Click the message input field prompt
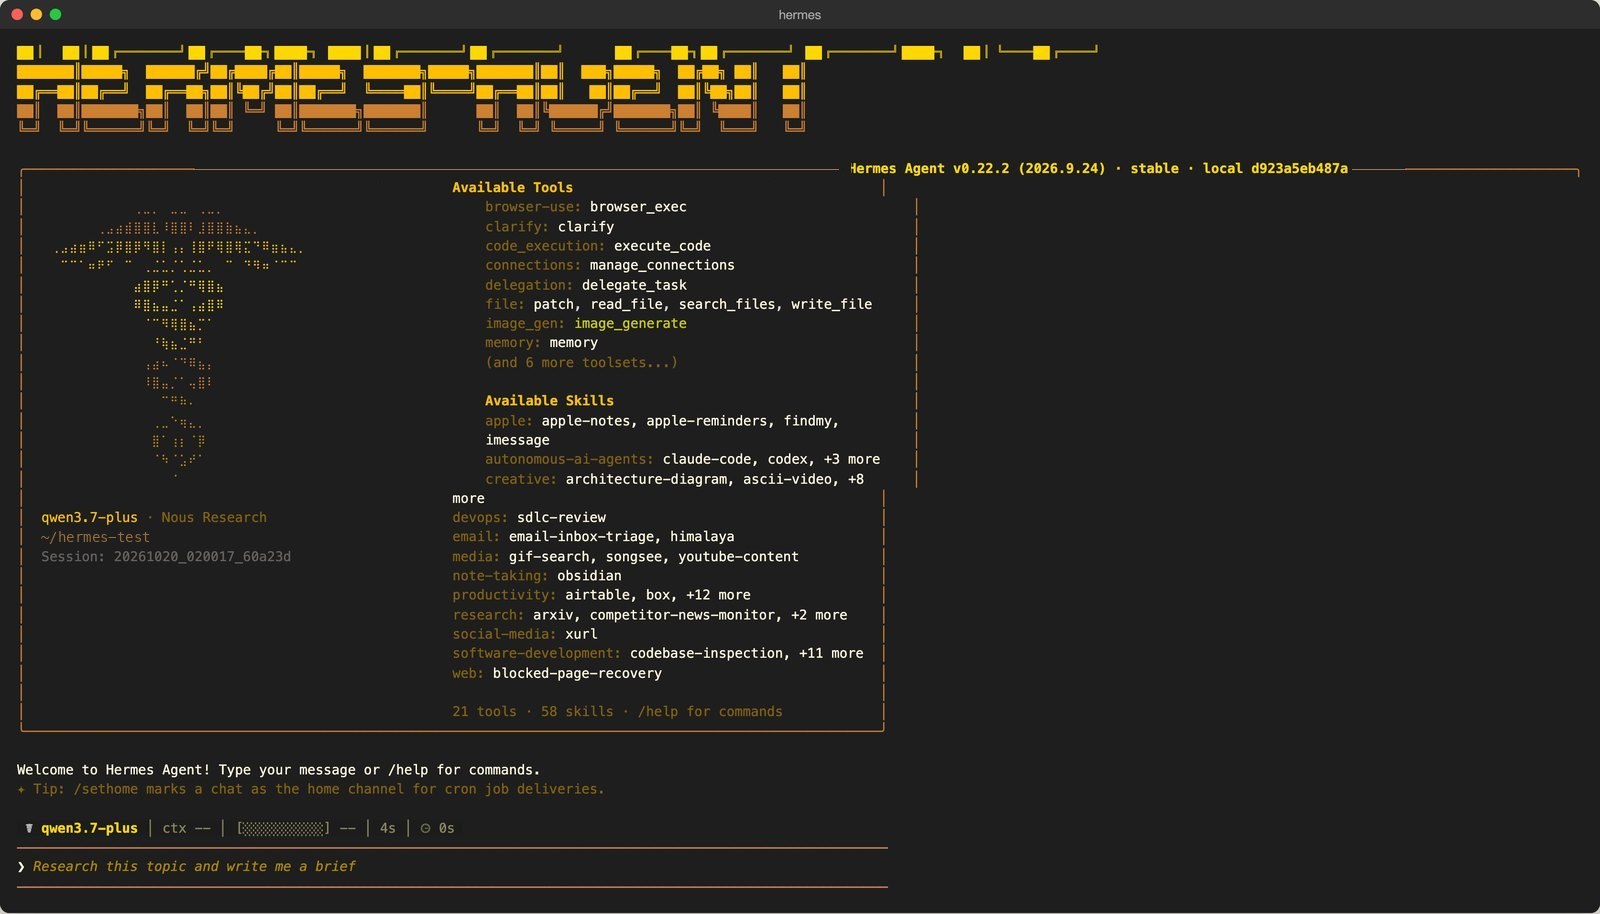The height and width of the screenshot is (914, 1600). [452, 866]
